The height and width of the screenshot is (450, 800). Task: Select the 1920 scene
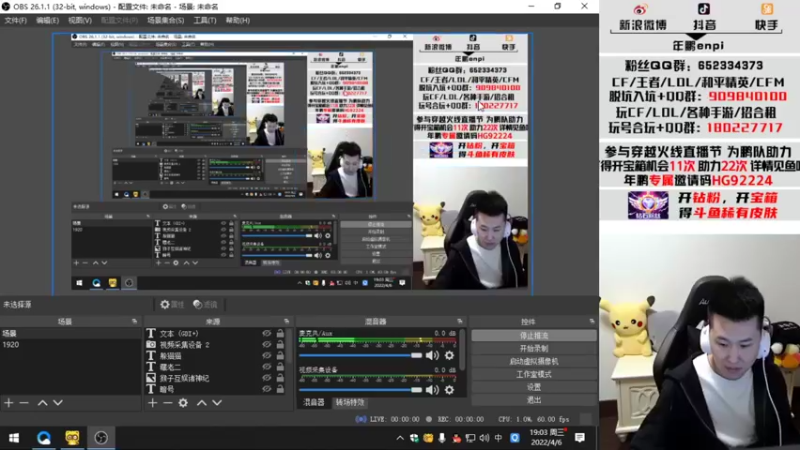click(x=70, y=344)
